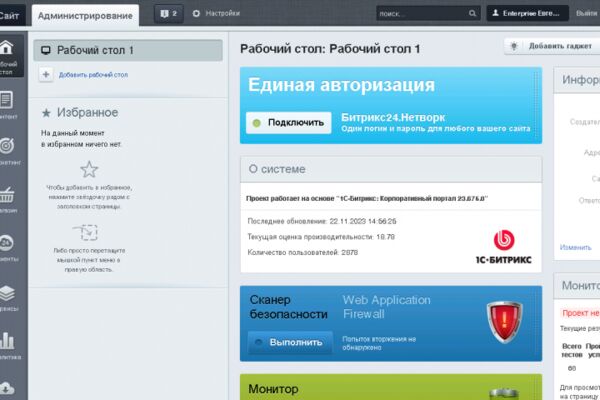Click the Выйти logout link

click(x=587, y=13)
